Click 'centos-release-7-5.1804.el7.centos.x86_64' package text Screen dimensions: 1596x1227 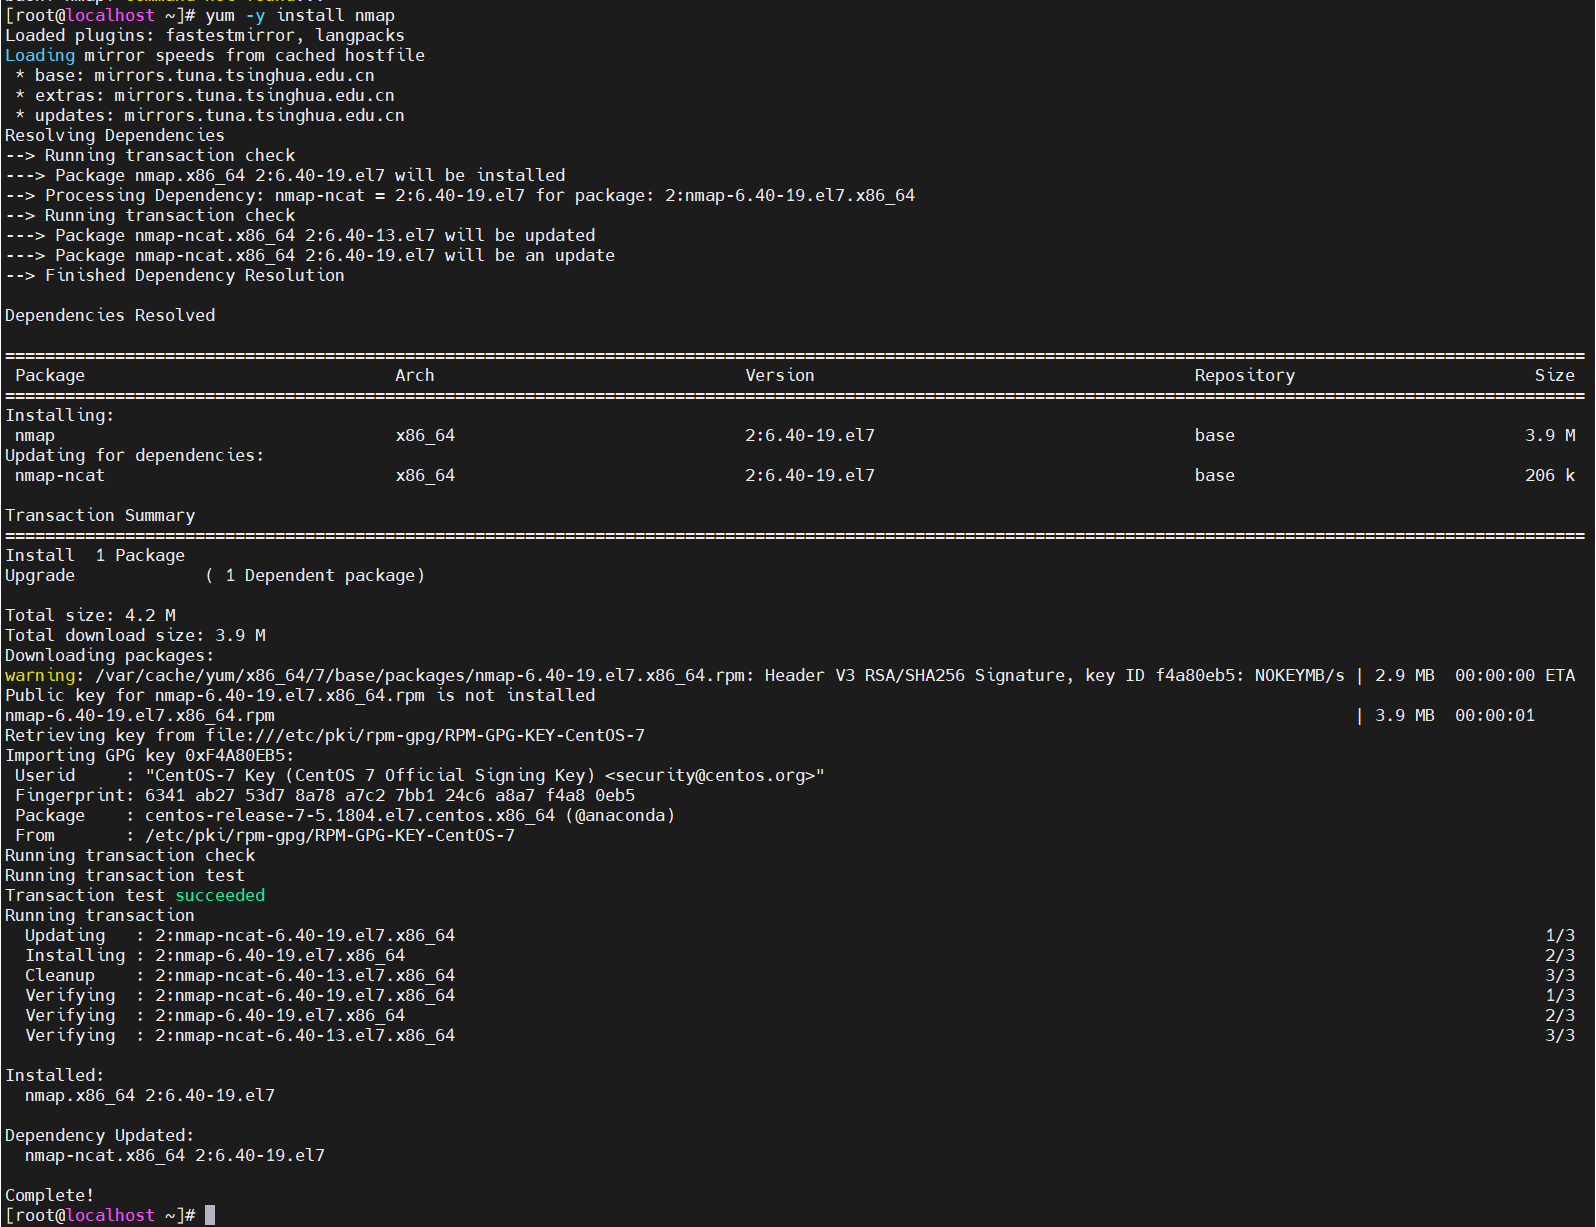click(350, 815)
